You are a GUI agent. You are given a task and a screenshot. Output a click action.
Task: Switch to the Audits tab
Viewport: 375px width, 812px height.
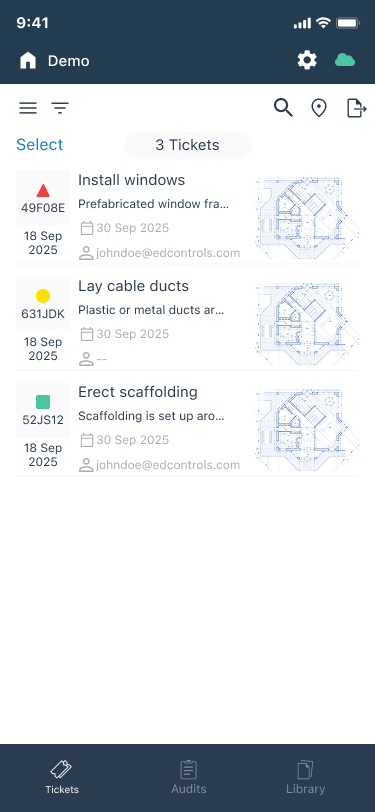coord(189,777)
